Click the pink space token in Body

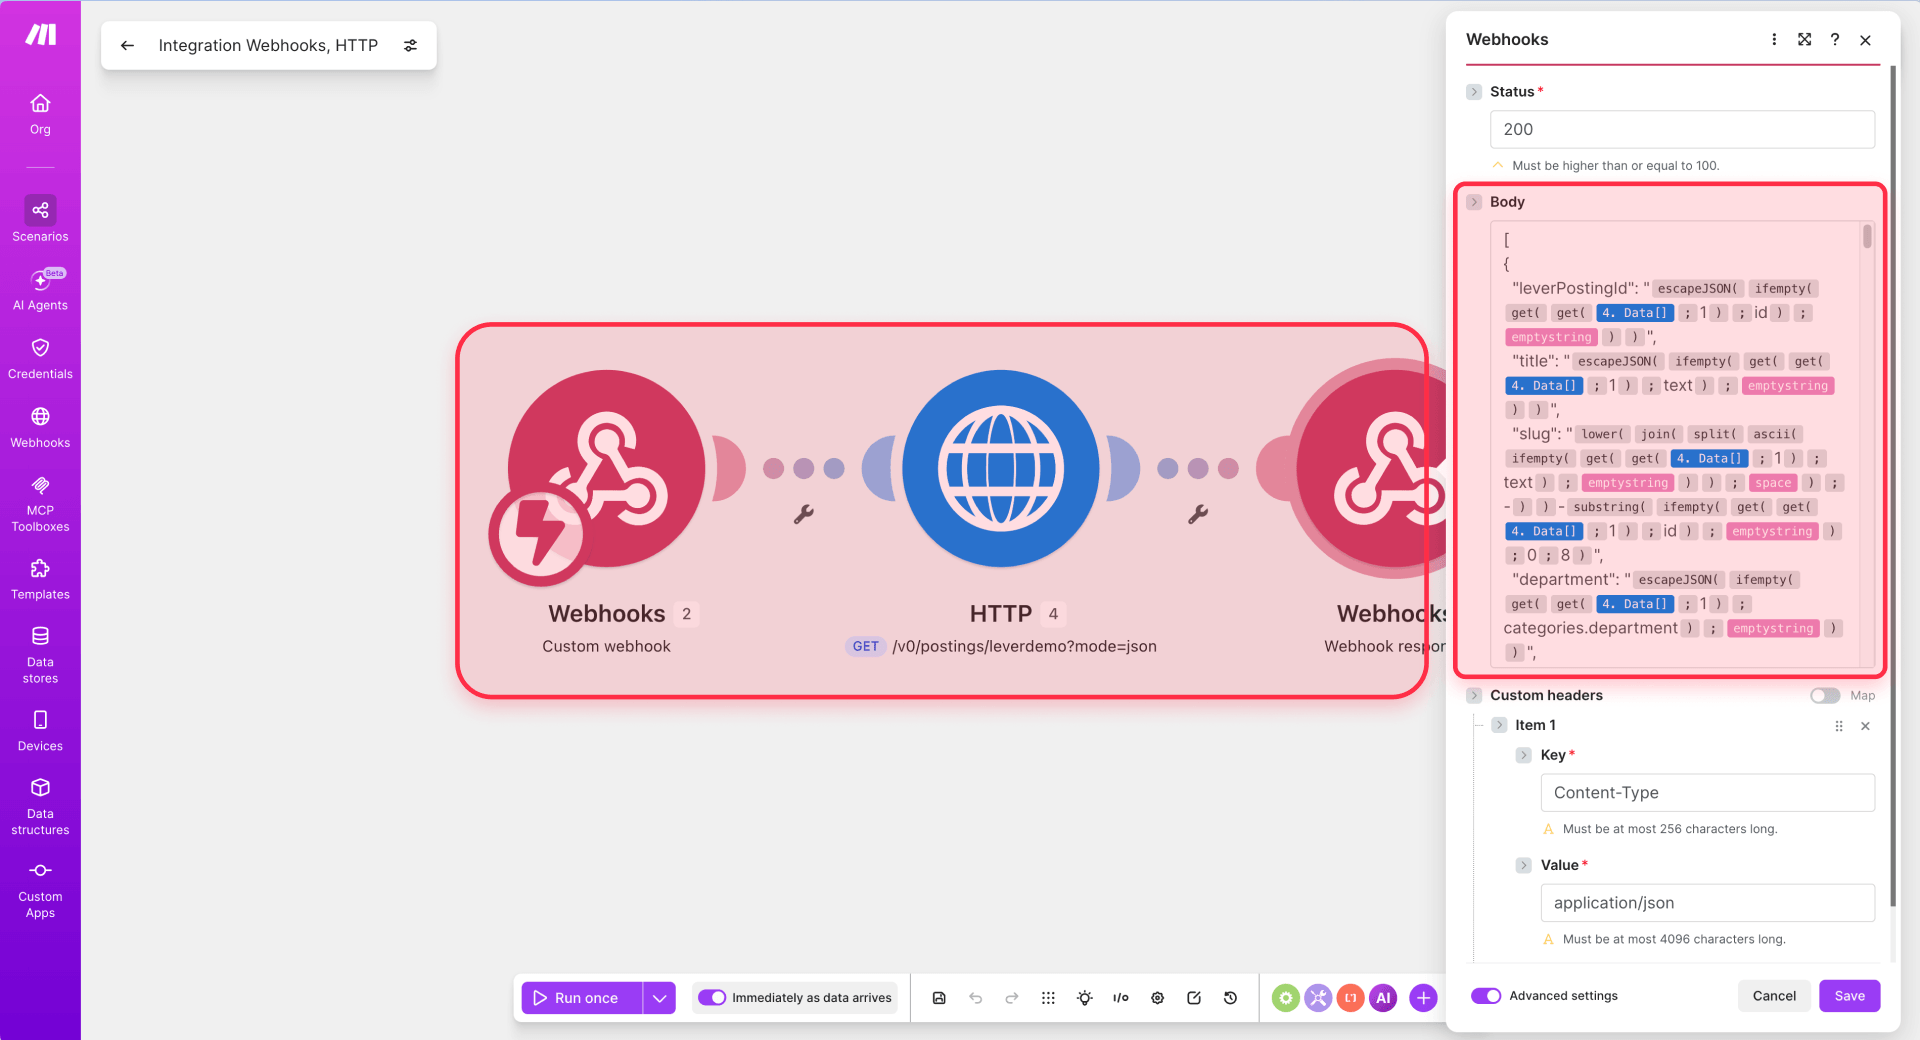pyautogui.click(x=1773, y=483)
